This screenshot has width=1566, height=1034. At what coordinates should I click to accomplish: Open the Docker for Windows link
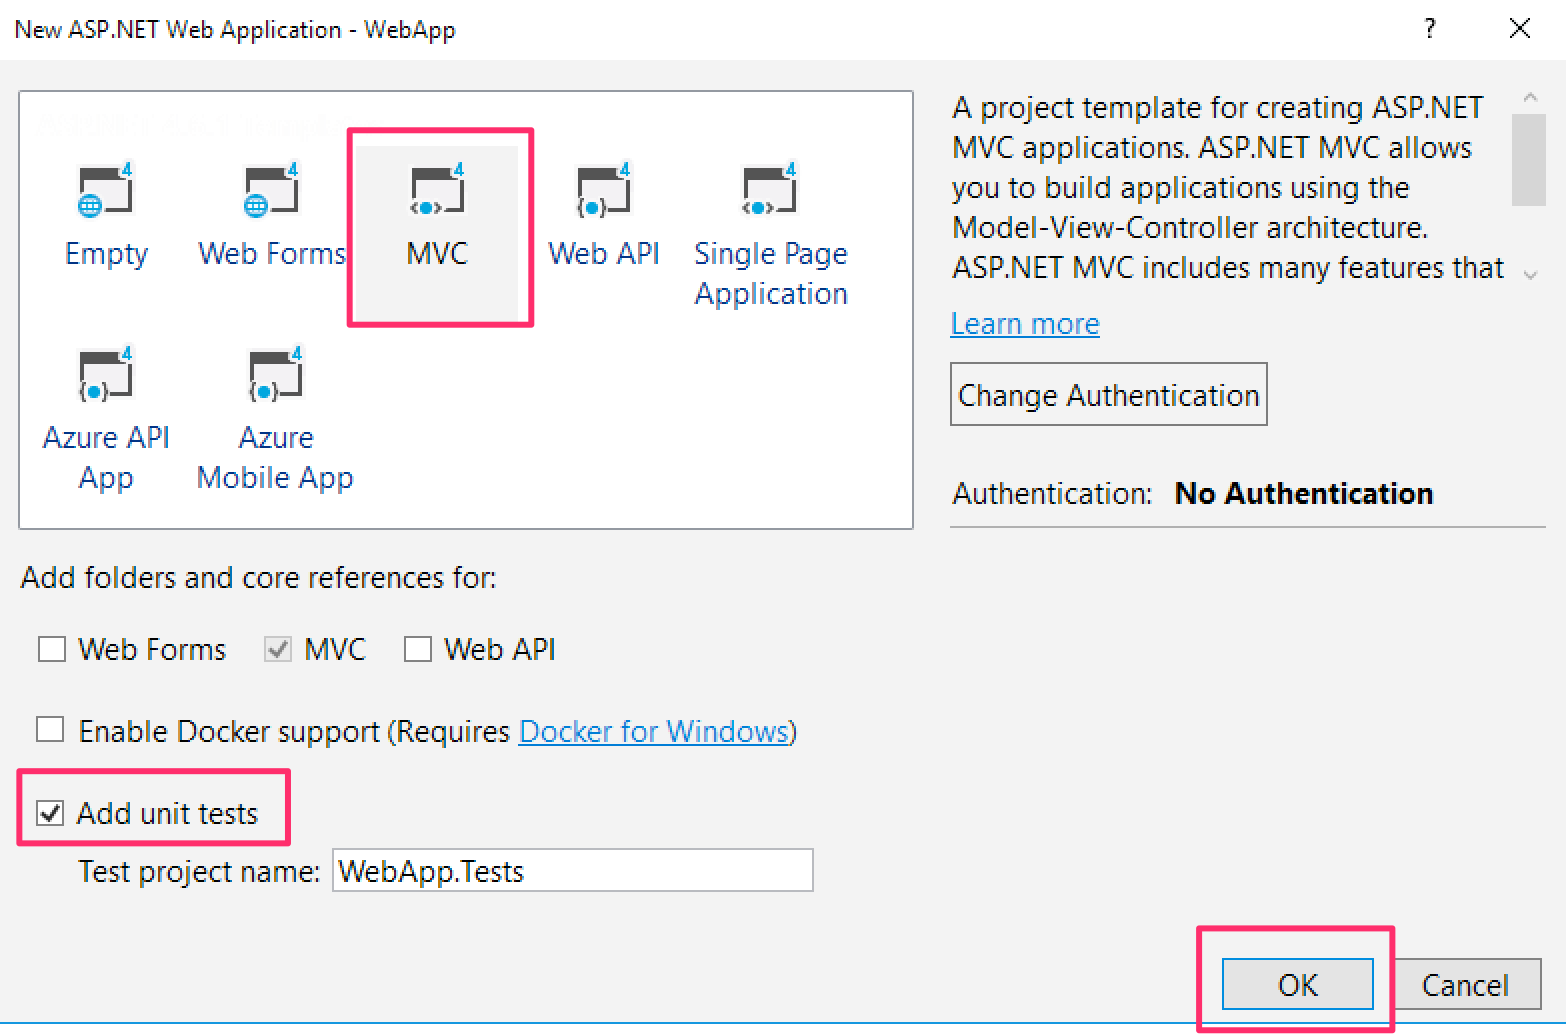pyautogui.click(x=655, y=731)
